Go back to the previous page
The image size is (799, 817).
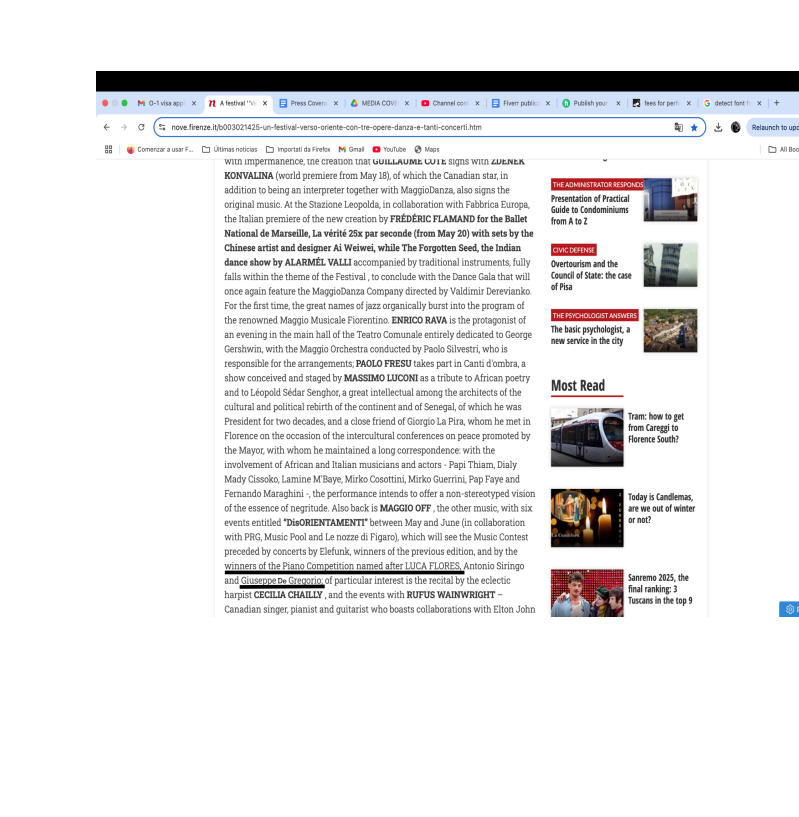[x=107, y=127]
